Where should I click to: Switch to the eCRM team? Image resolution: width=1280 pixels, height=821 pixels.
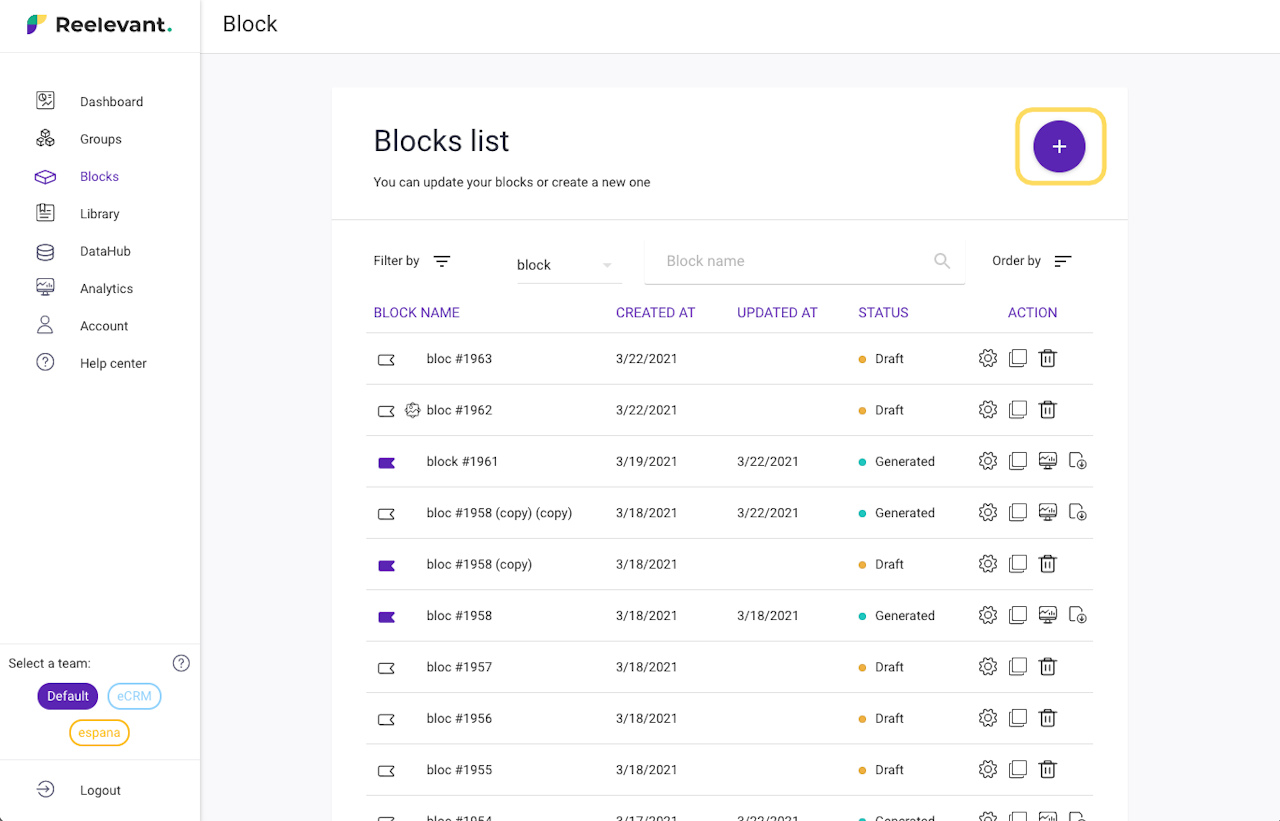[x=134, y=696]
